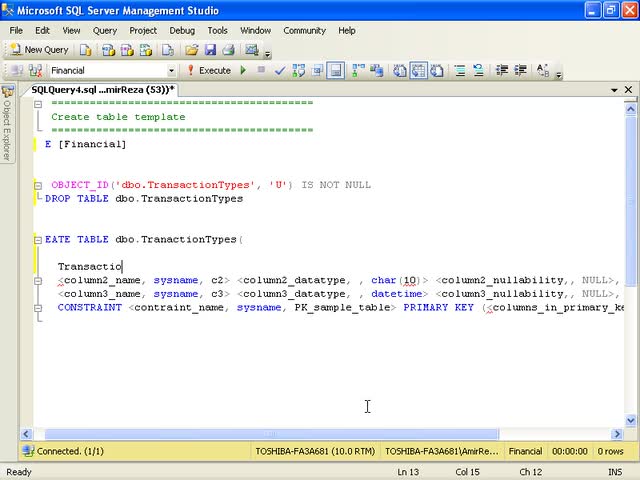
Task: Click the Open File folder icon
Action: (x=191, y=49)
